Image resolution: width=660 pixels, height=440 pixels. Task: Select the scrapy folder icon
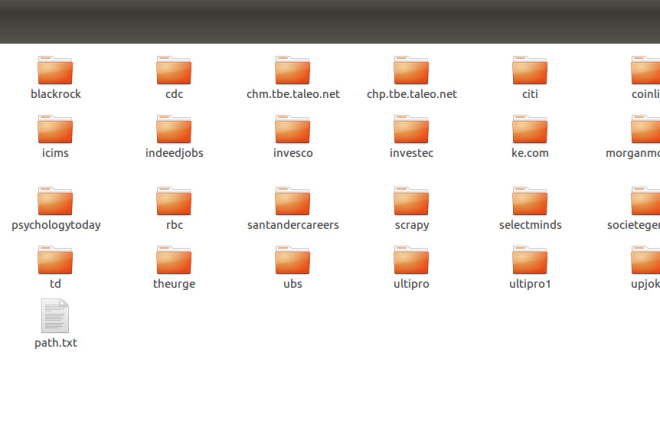click(411, 201)
